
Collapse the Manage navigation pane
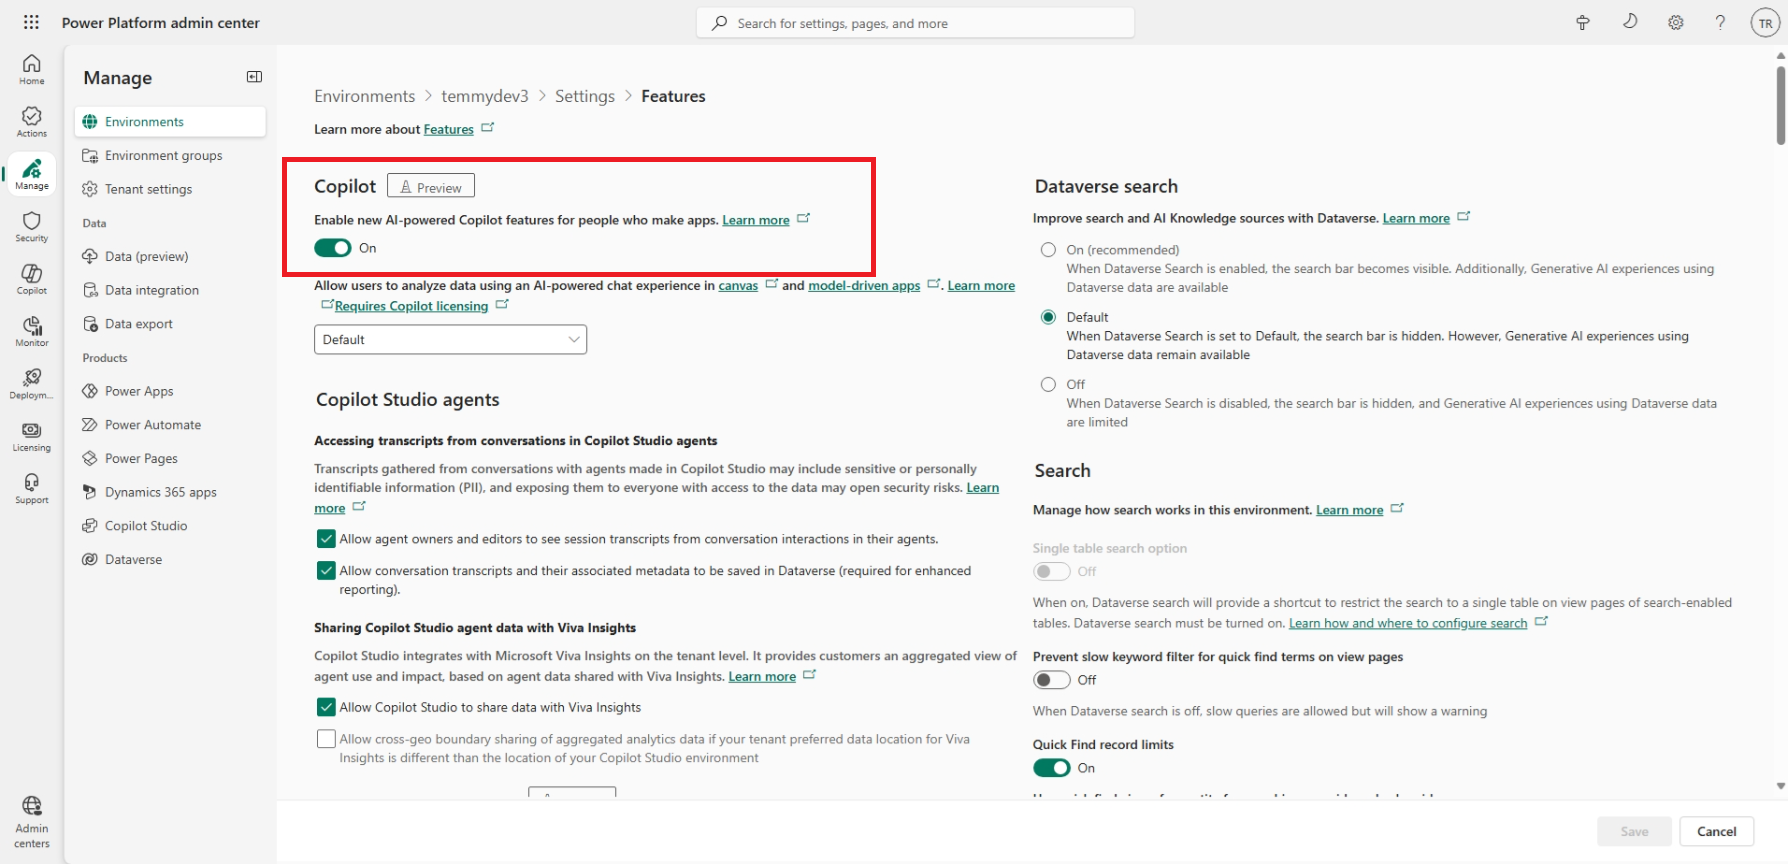[x=254, y=77]
